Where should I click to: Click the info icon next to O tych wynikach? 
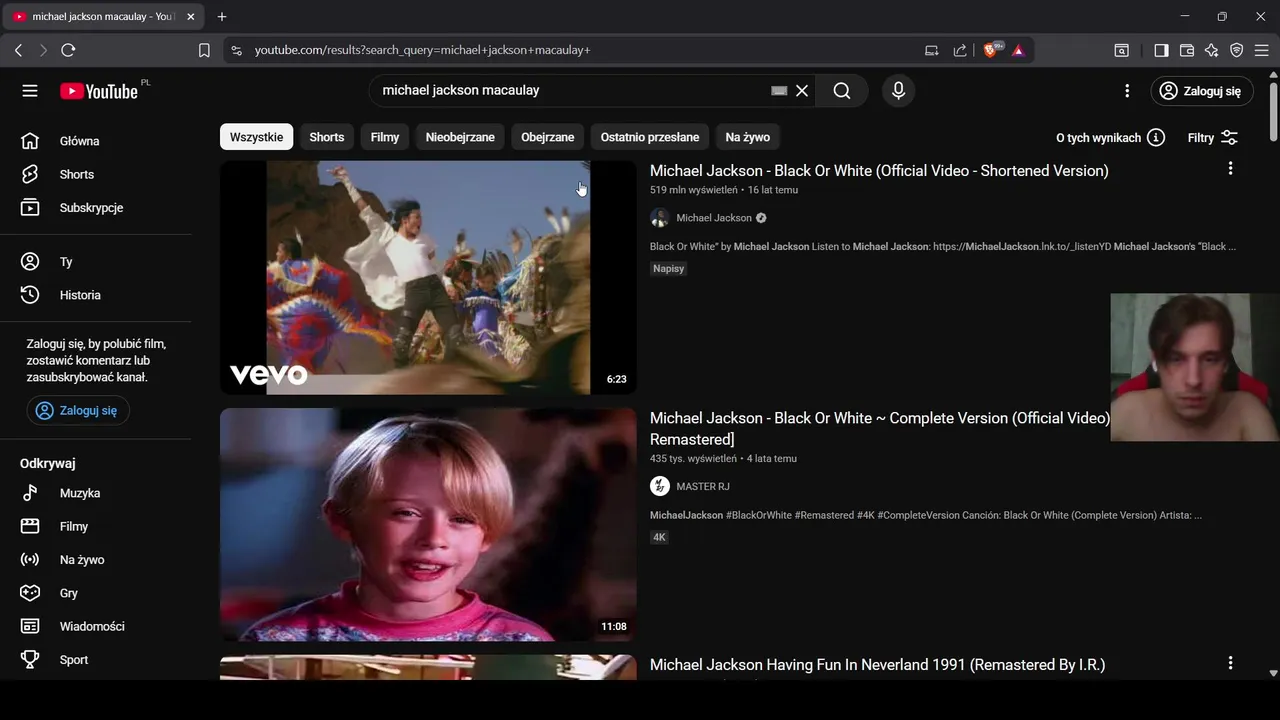1156,138
